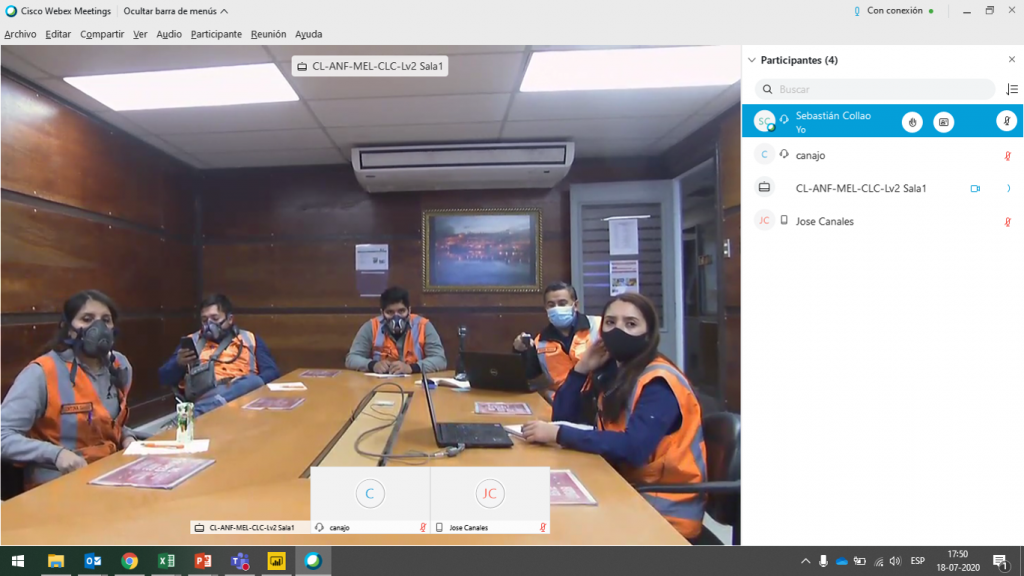The width and height of the screenshot is (1024, 576).
Task: Close the Participantes panel with the X
Action: pos(1011,60)
